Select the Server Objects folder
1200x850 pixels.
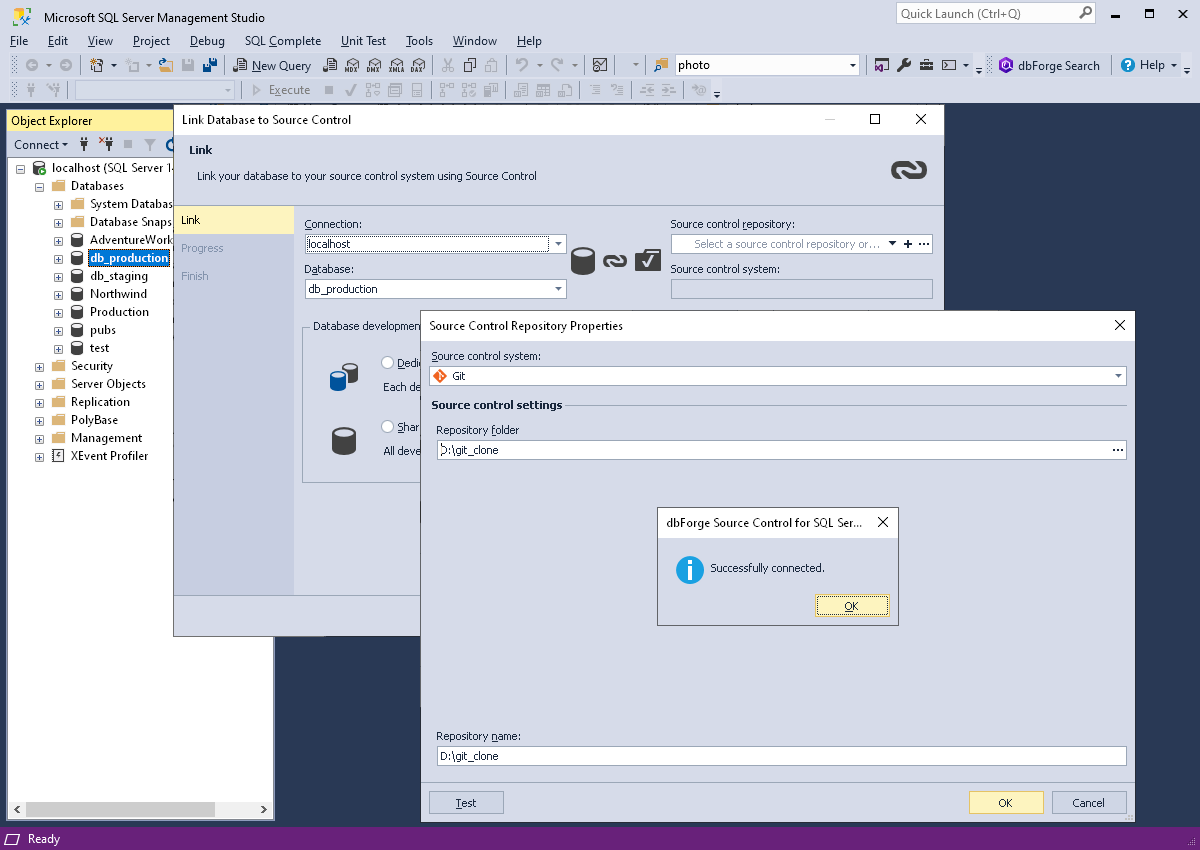pos(108,384)
